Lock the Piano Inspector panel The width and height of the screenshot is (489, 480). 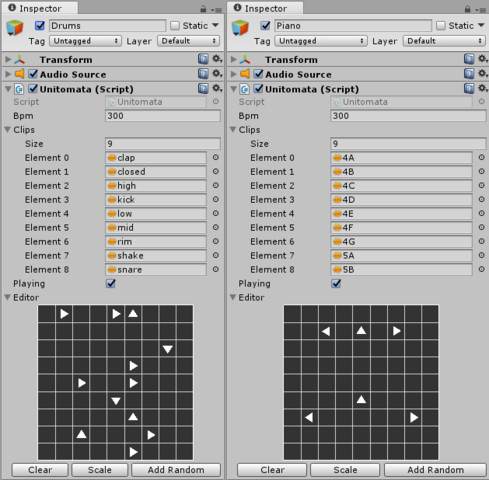coord(468,9)
